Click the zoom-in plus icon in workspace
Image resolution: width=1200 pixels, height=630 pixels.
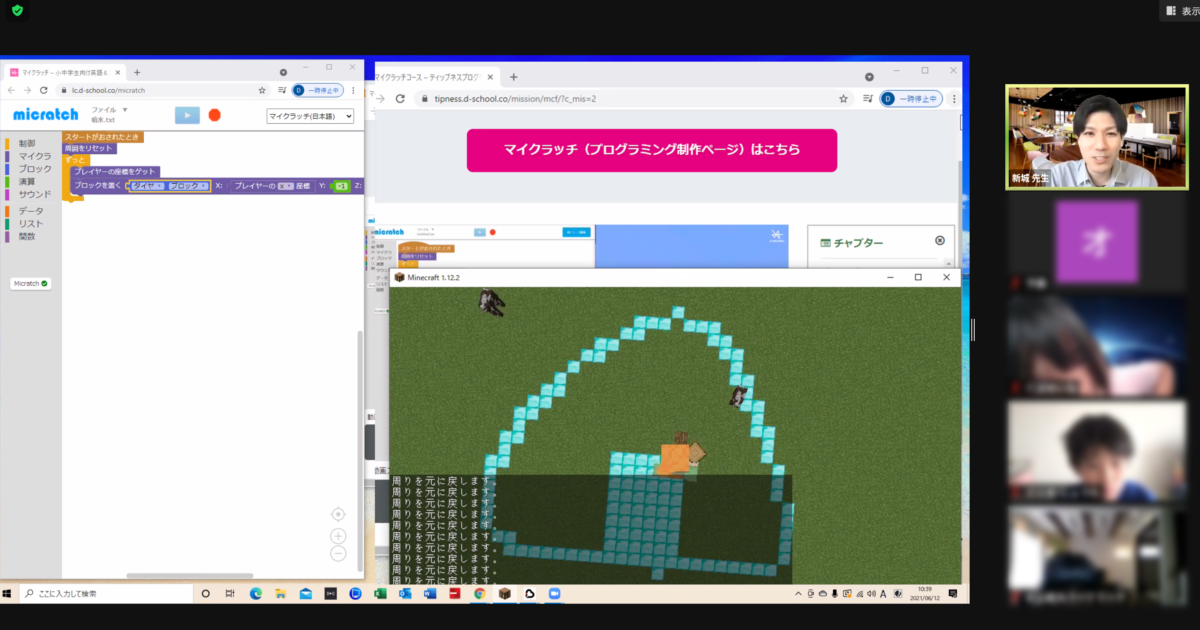pyautogui.click(x=338, y=536)
